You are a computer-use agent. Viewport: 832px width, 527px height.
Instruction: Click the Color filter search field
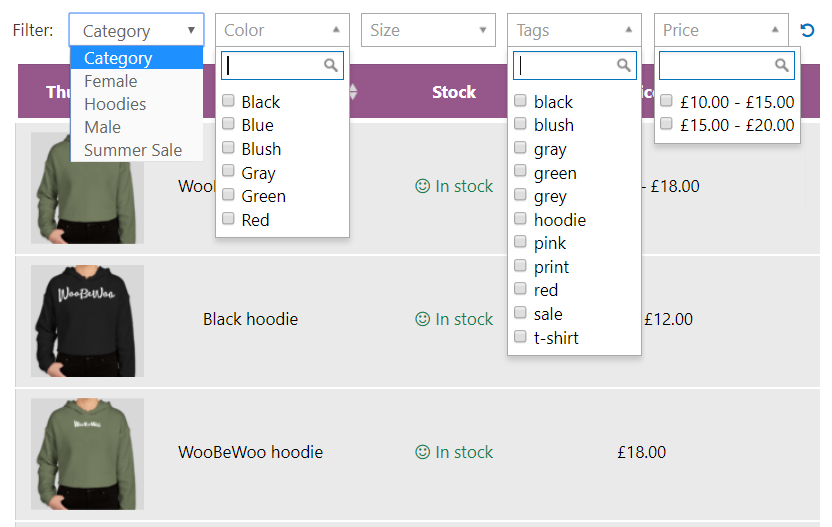tap(282, 65)
